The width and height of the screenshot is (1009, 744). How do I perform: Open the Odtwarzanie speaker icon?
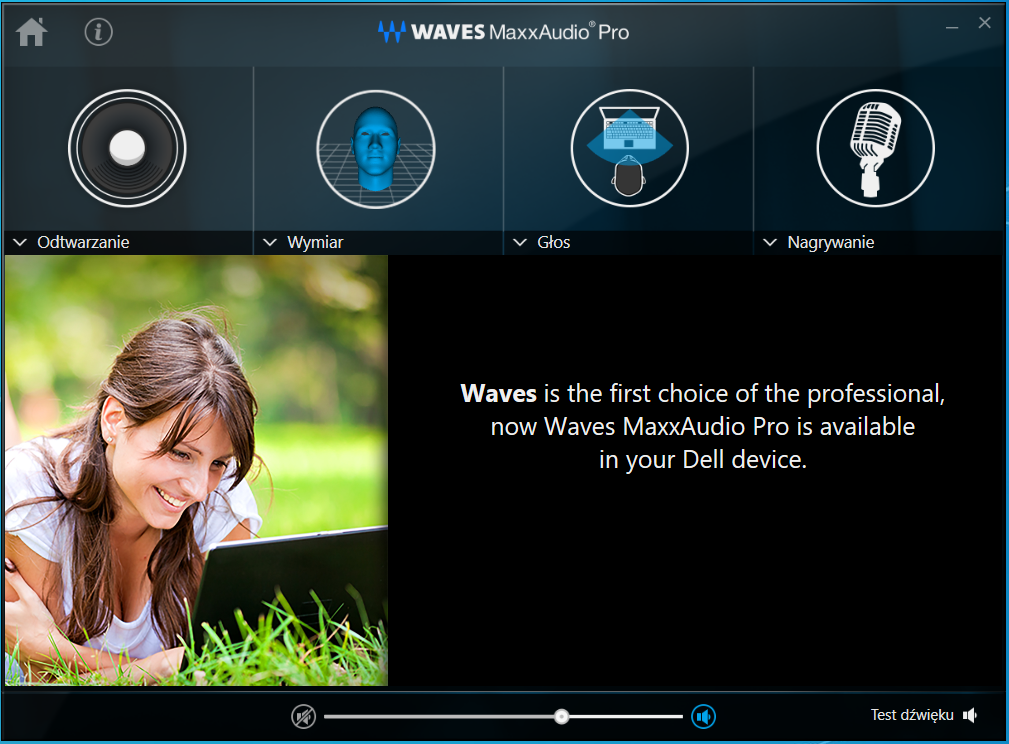pyautogui.click(x=127, y=148)
